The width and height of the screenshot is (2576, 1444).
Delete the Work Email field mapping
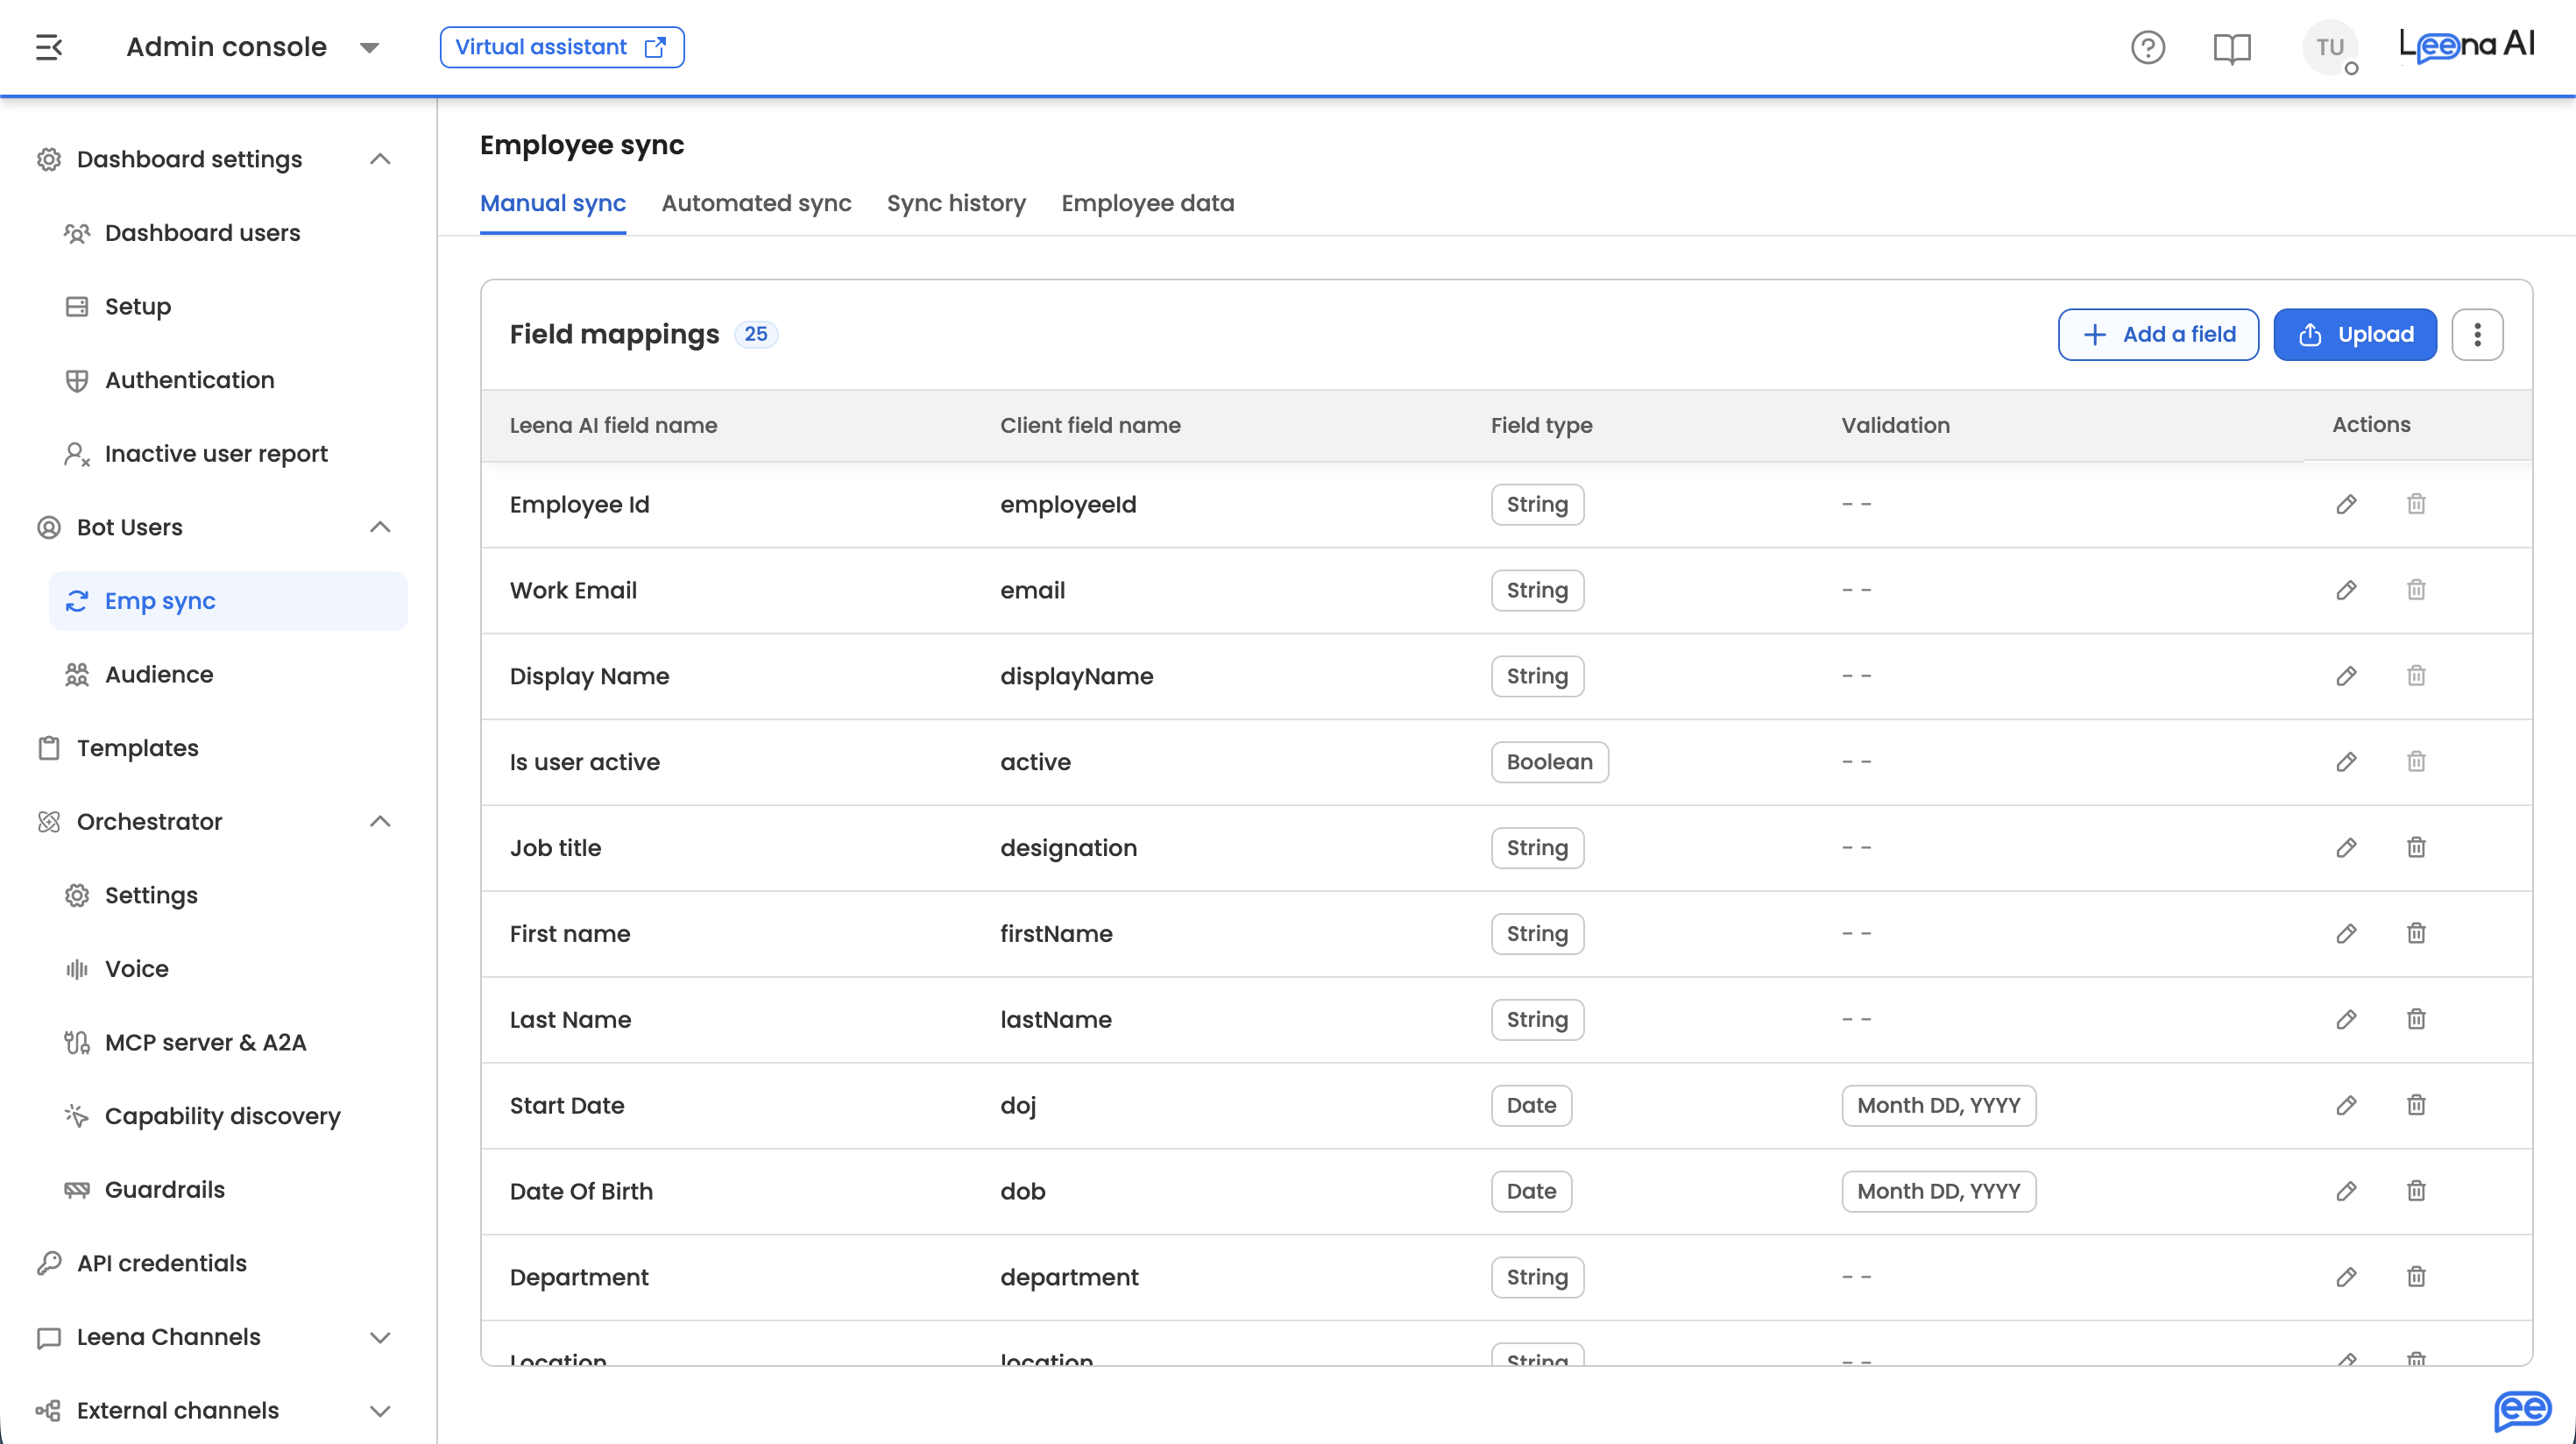[2416, 590]
